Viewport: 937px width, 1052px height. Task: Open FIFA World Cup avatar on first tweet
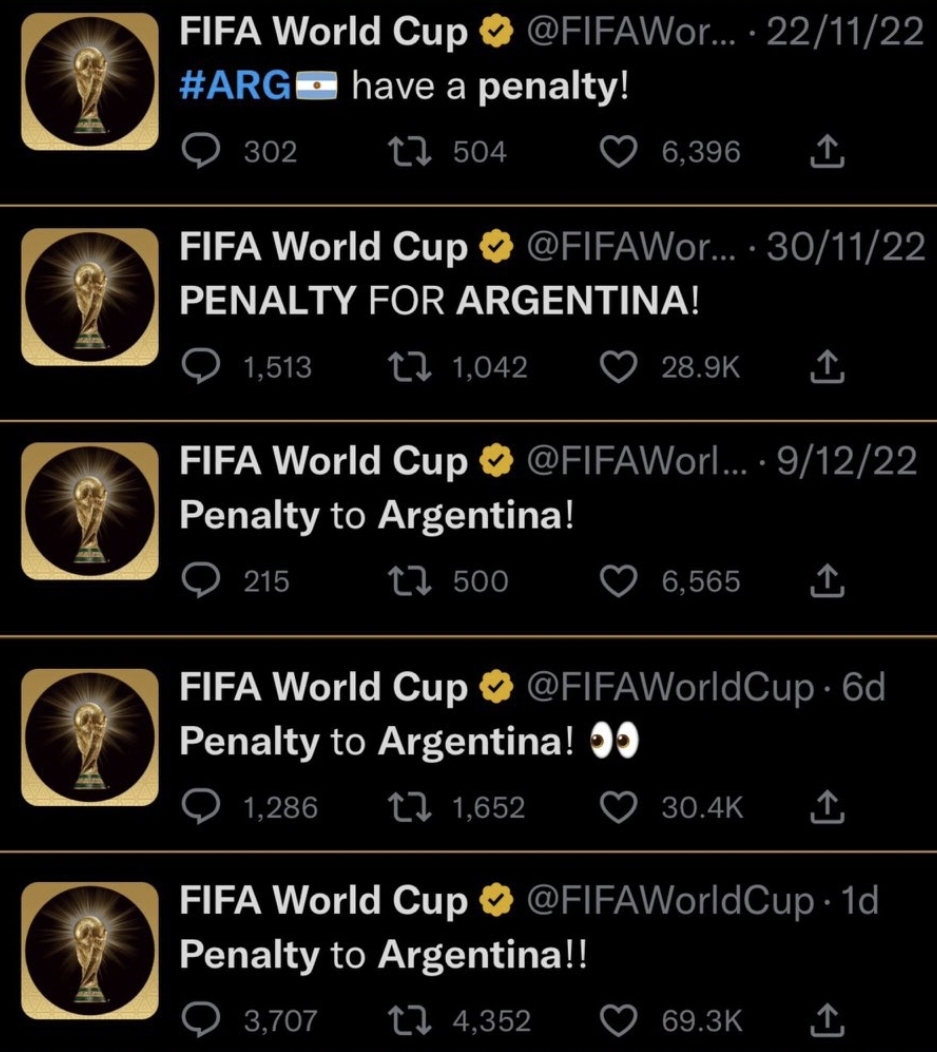[90, 81]
